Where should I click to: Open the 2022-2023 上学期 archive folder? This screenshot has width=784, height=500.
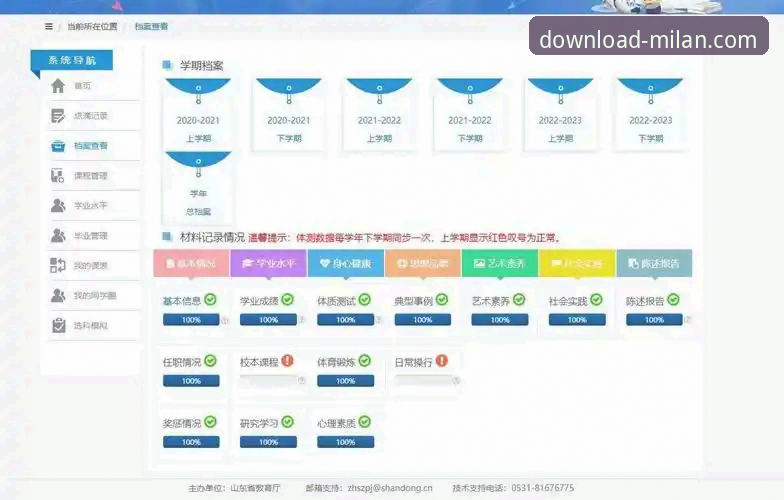click(560, 114)
